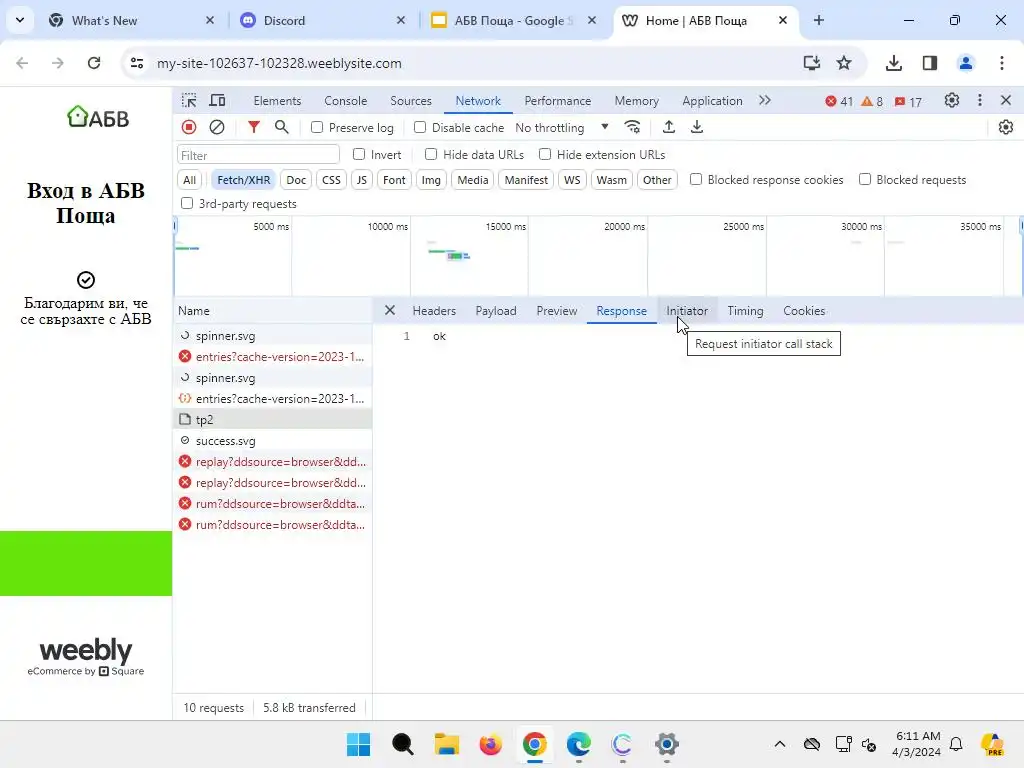Select the Fetch/XHR filter

[x=243, y=180]
